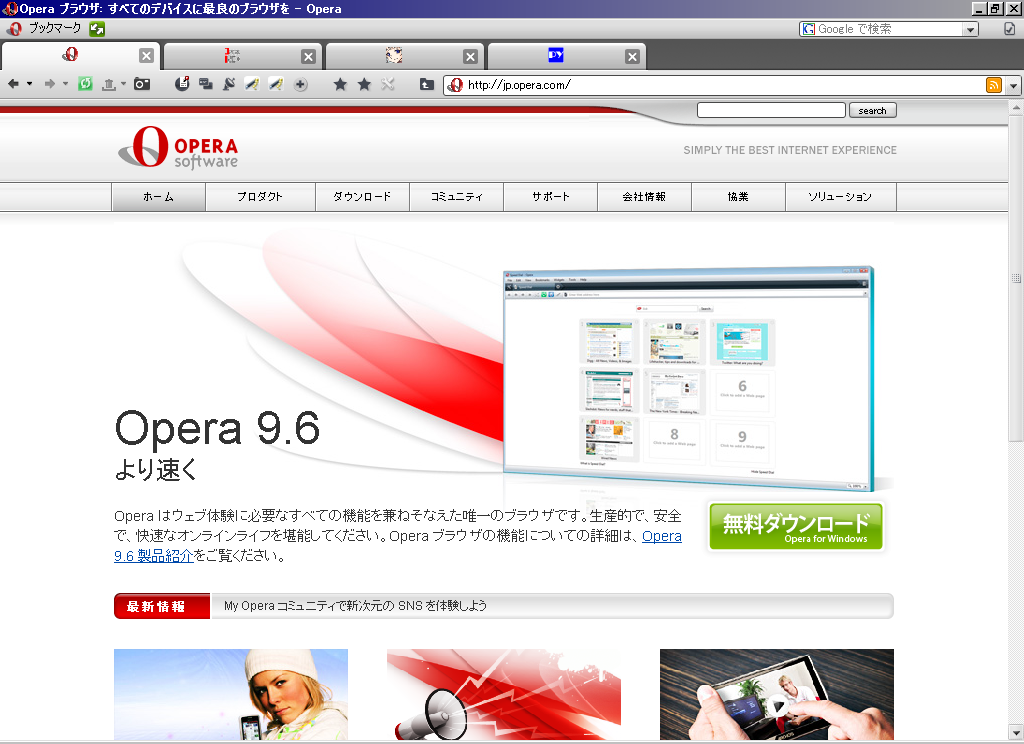Open the back button history dropdown arrow
This screenshot has height=744, width=1024.
(x=29, y=84)
